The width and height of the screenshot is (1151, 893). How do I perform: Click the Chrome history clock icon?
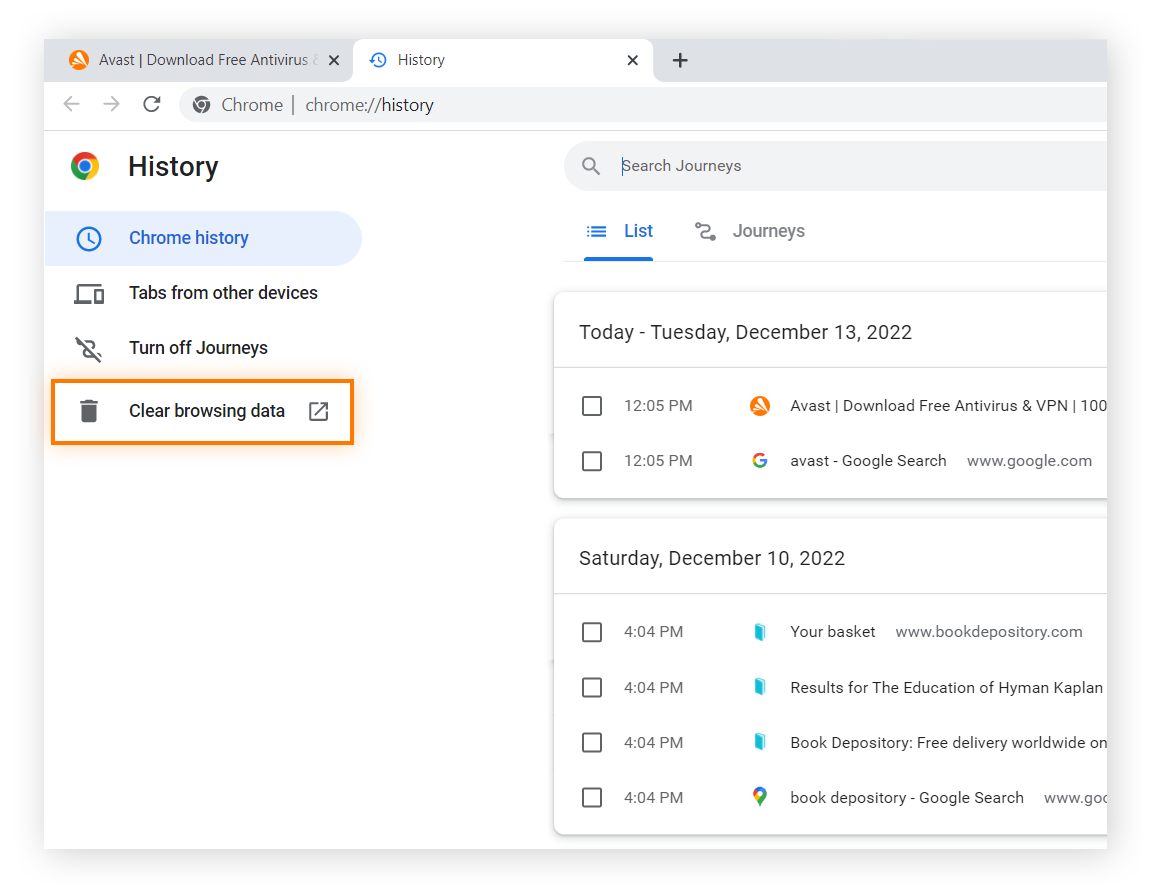click(x=89, y=238)
